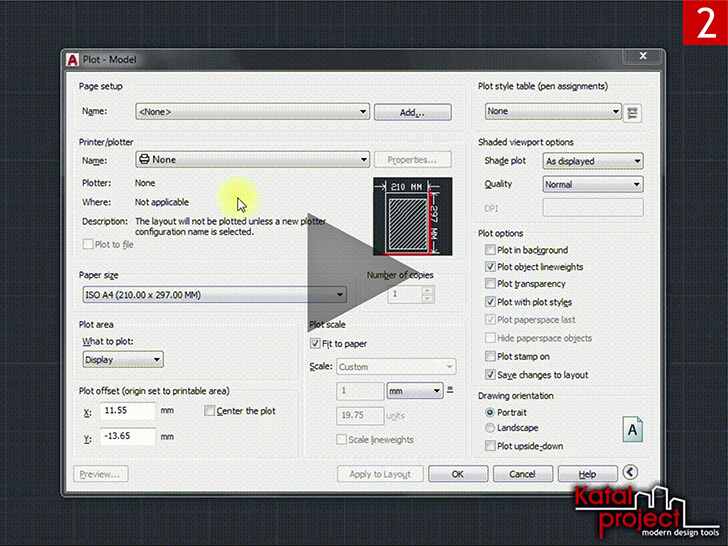Click the AutoCAD logo in the title bar
This screenshot has height=546, width=728.
click(72, 60)
